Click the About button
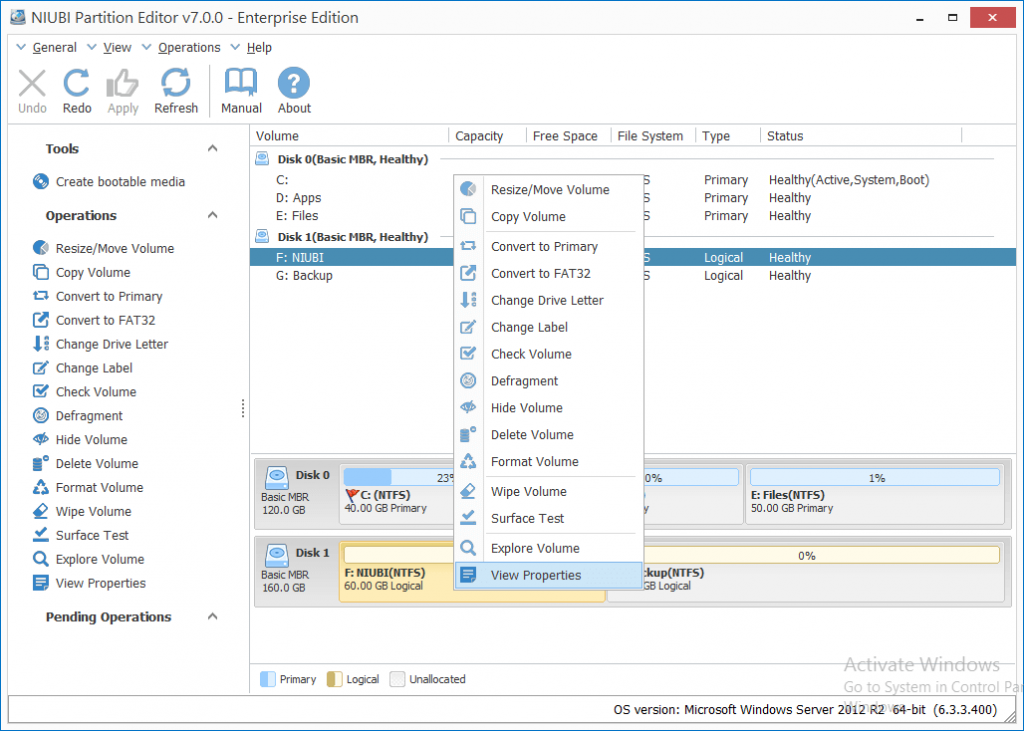Viewport: 1024px width, 731px height. click(293, 90)
